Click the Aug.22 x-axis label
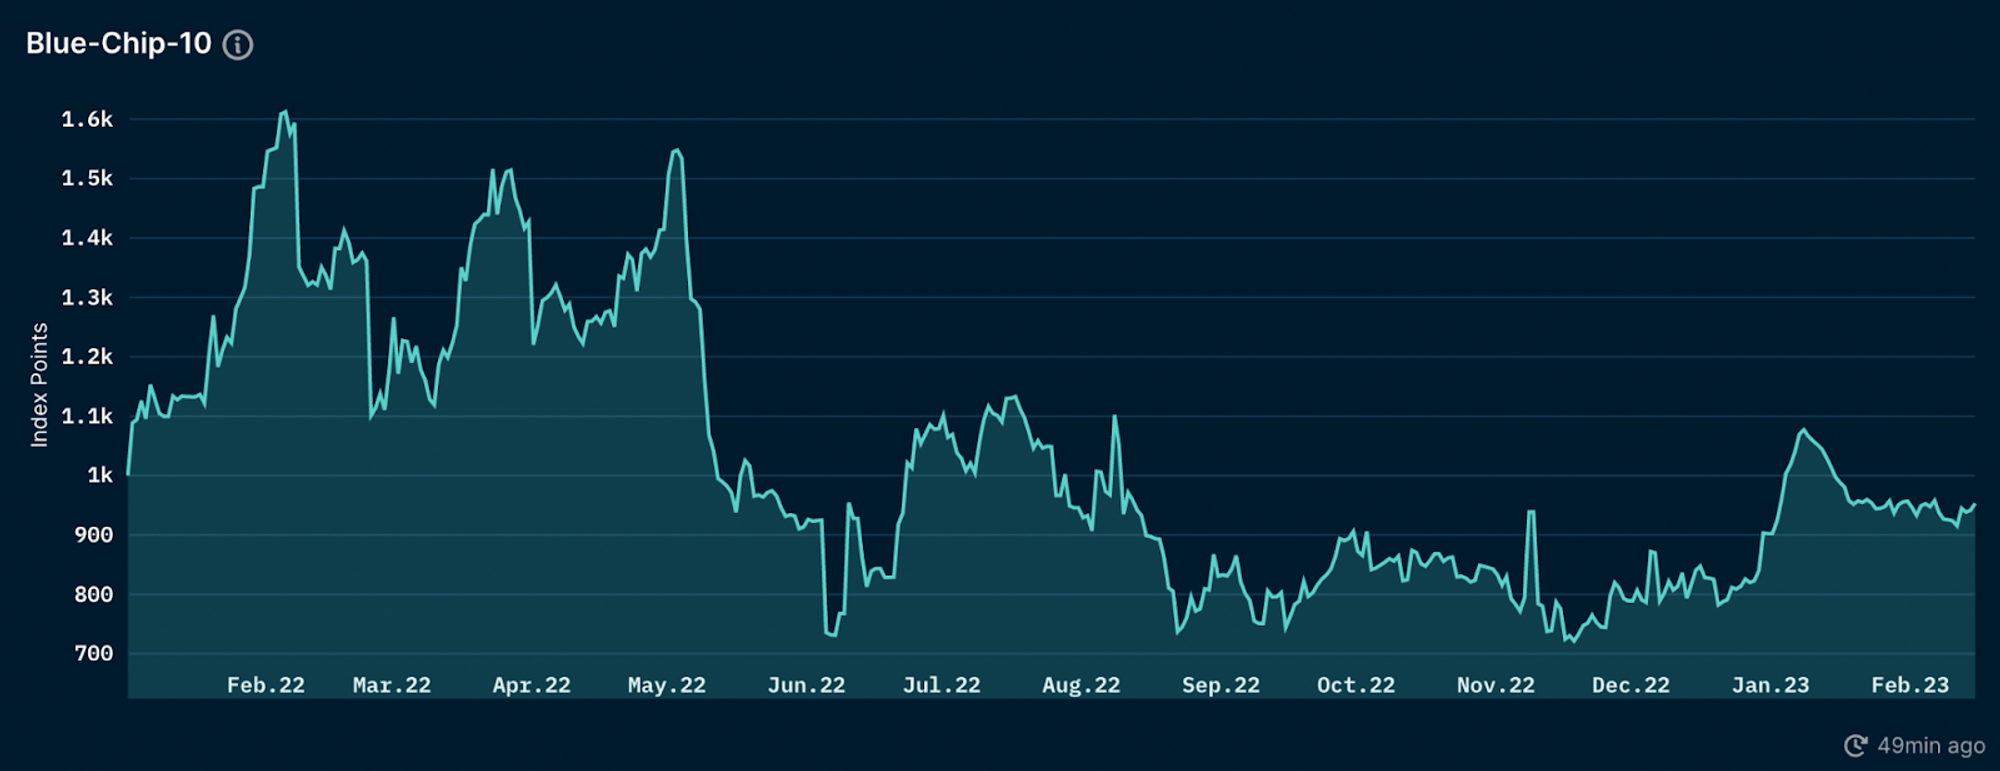2000x771 pixels. 1081,685
